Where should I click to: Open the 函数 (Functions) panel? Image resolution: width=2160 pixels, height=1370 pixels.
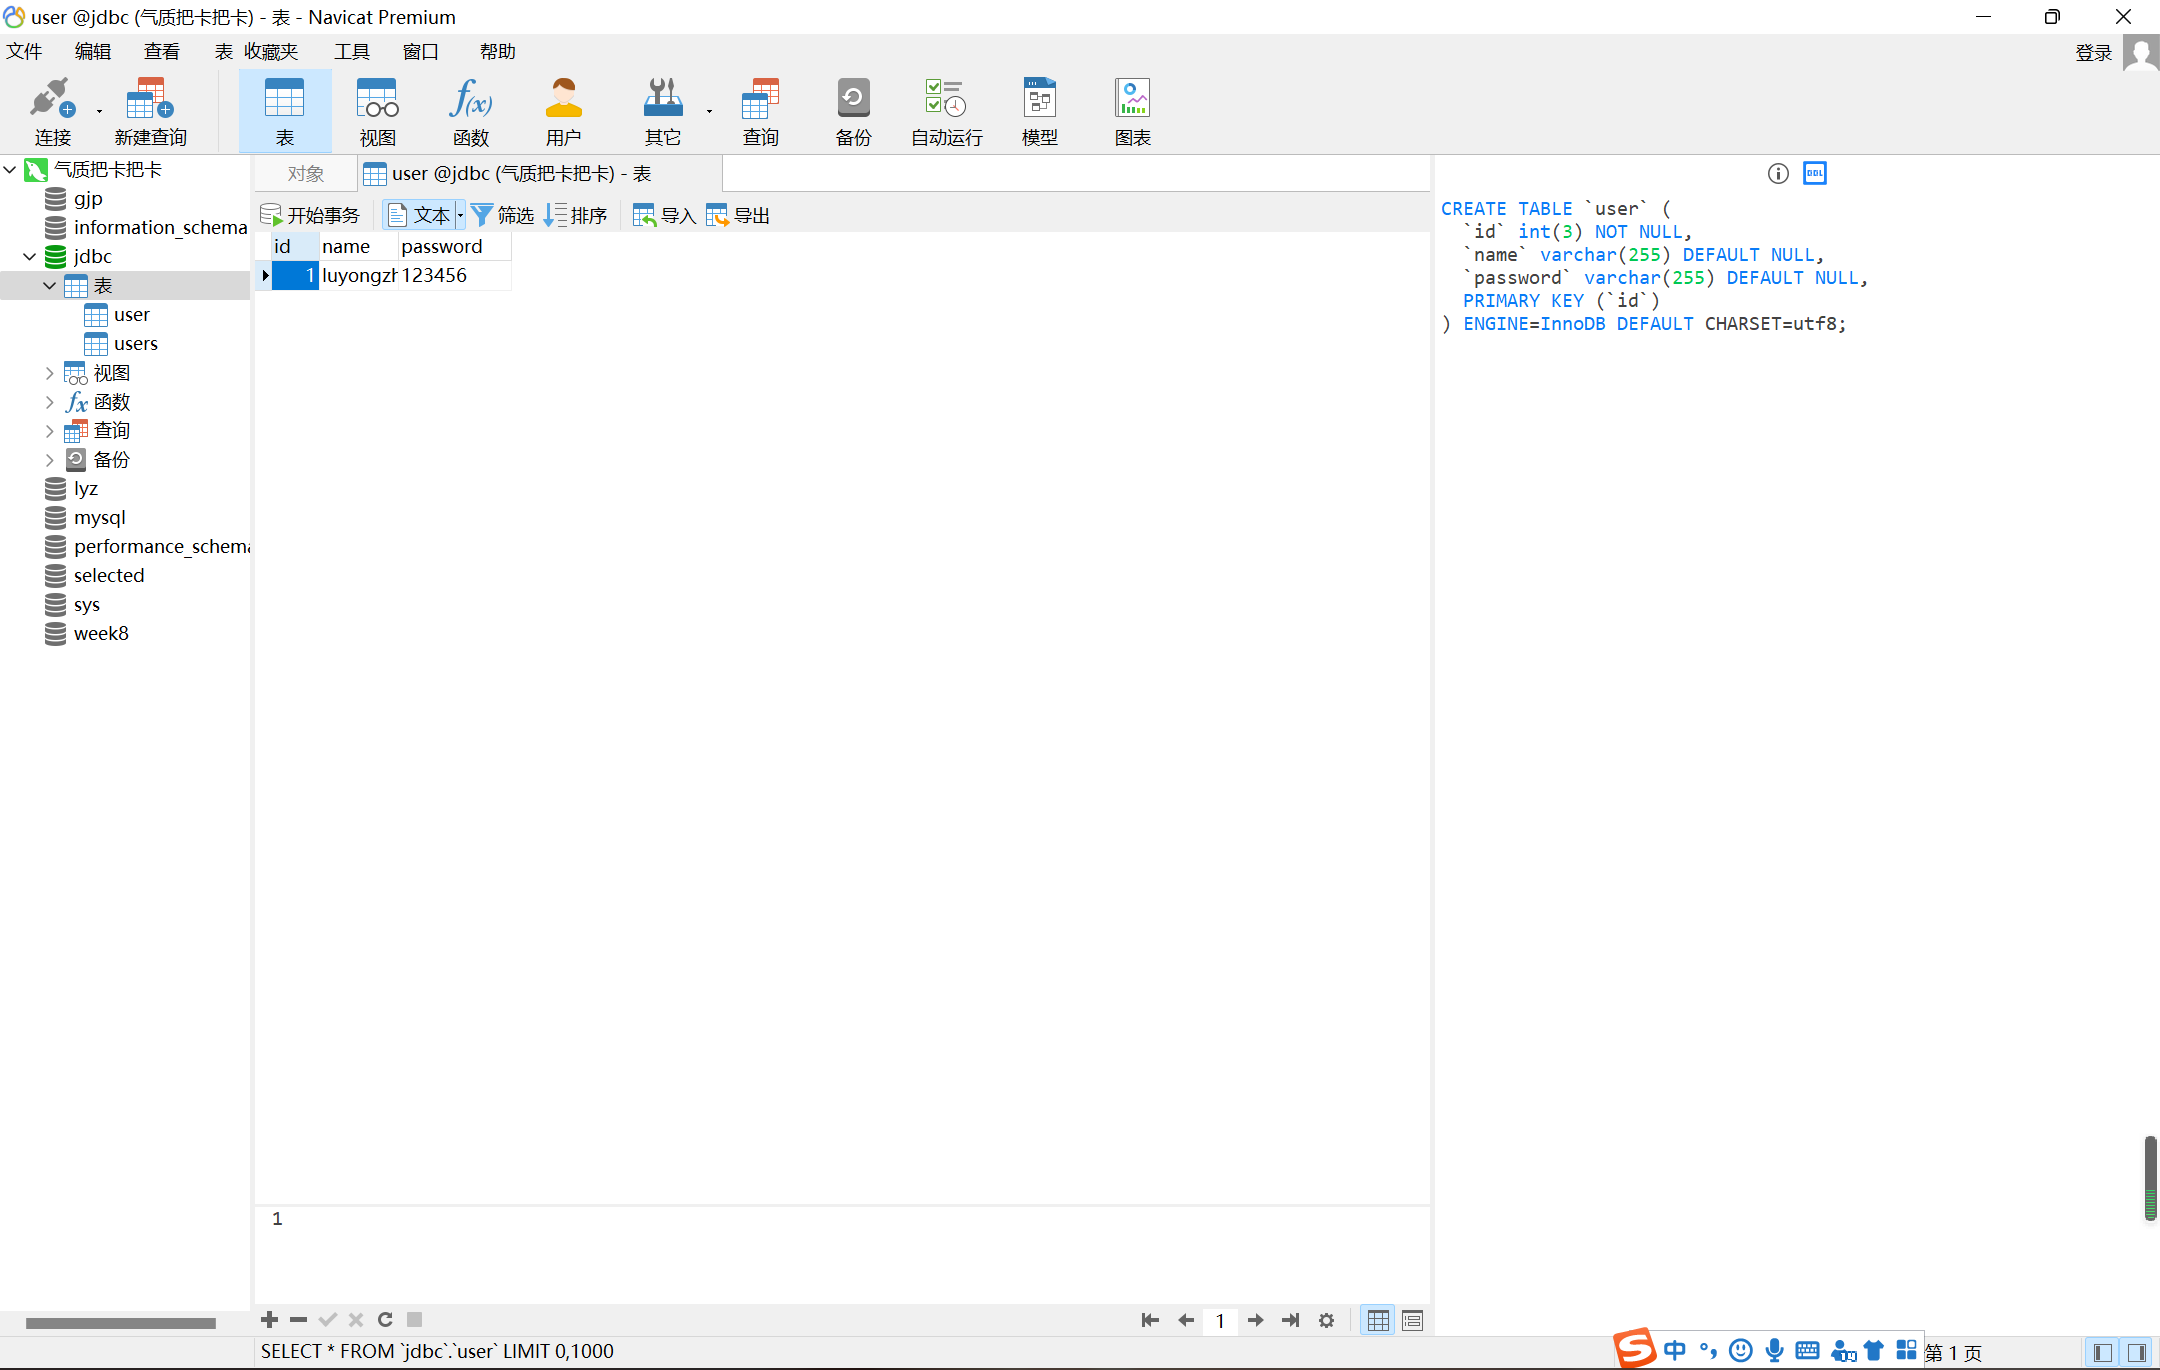(x=470, y=108)
